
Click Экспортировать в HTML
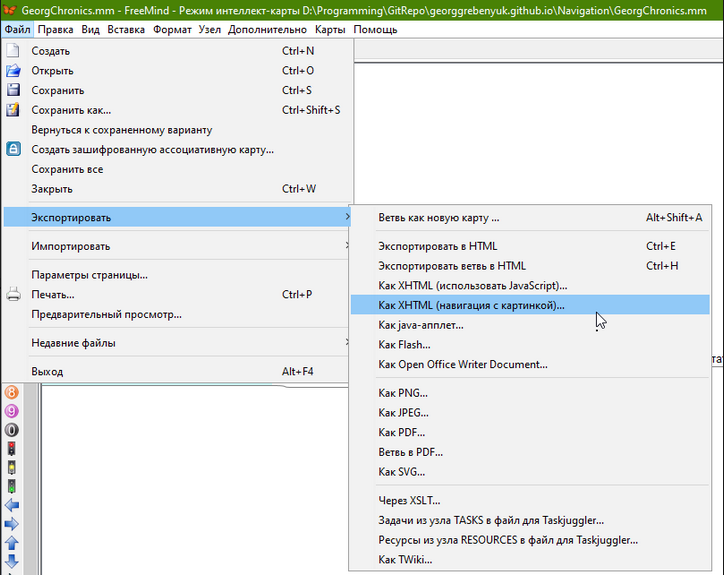(x=437, y=246)
